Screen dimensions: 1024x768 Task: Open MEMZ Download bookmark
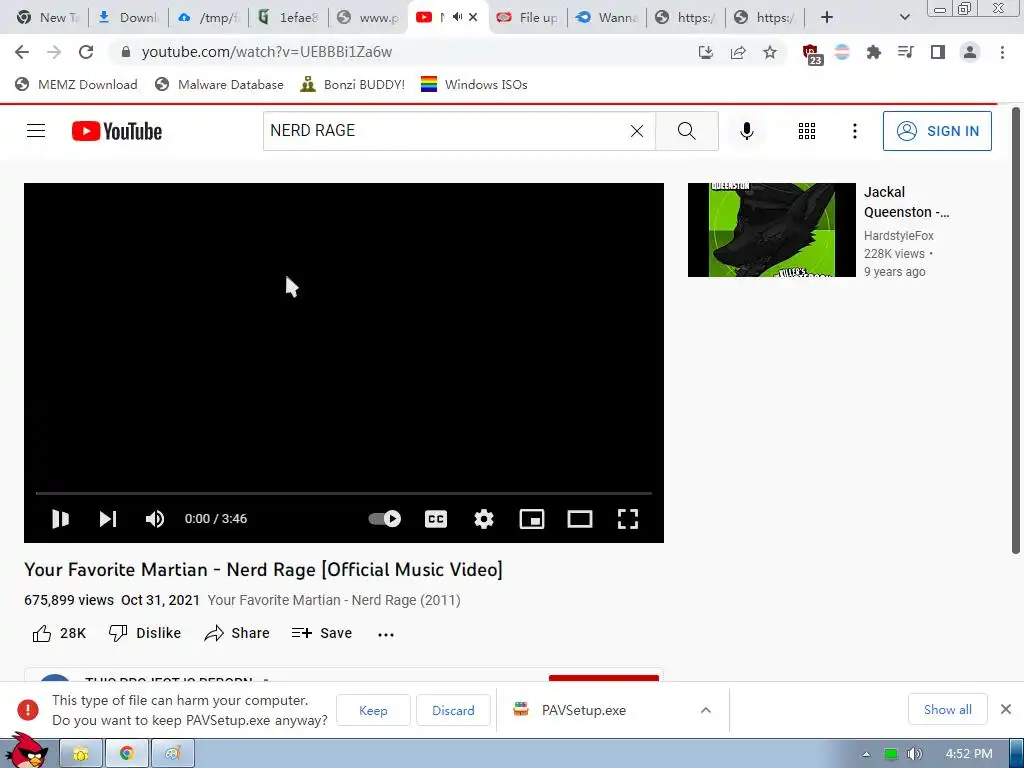point(76,84)
